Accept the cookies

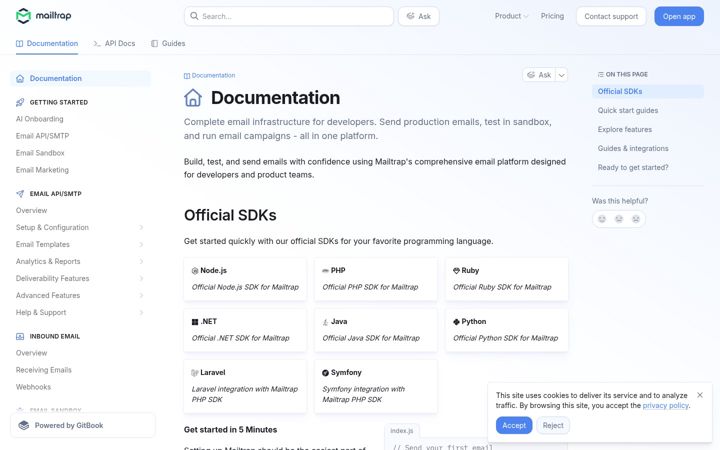click(x=514, y=425)
